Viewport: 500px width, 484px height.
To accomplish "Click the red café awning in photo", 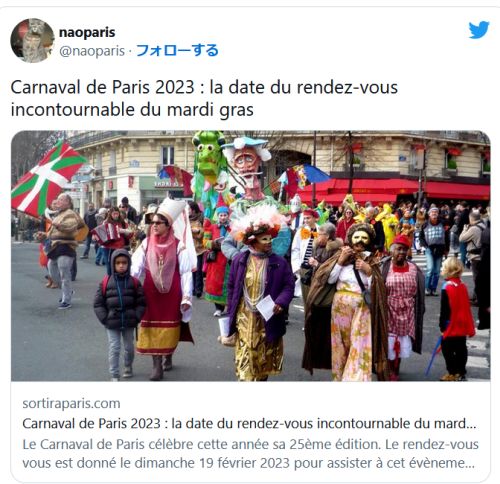I will coord(393,191).
